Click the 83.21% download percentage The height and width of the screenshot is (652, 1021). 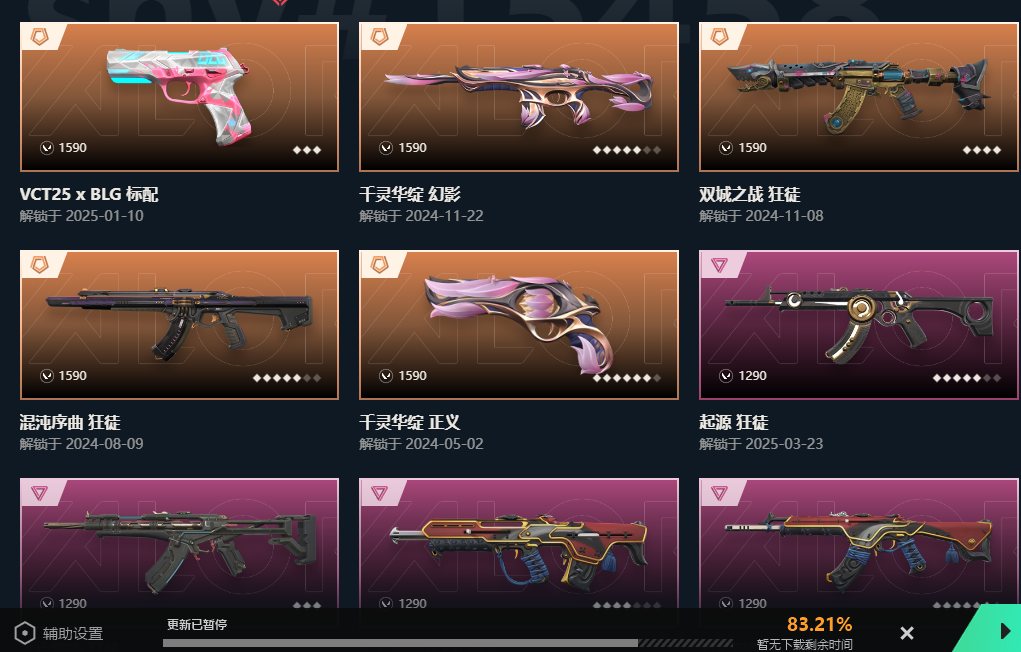point(819,624)
